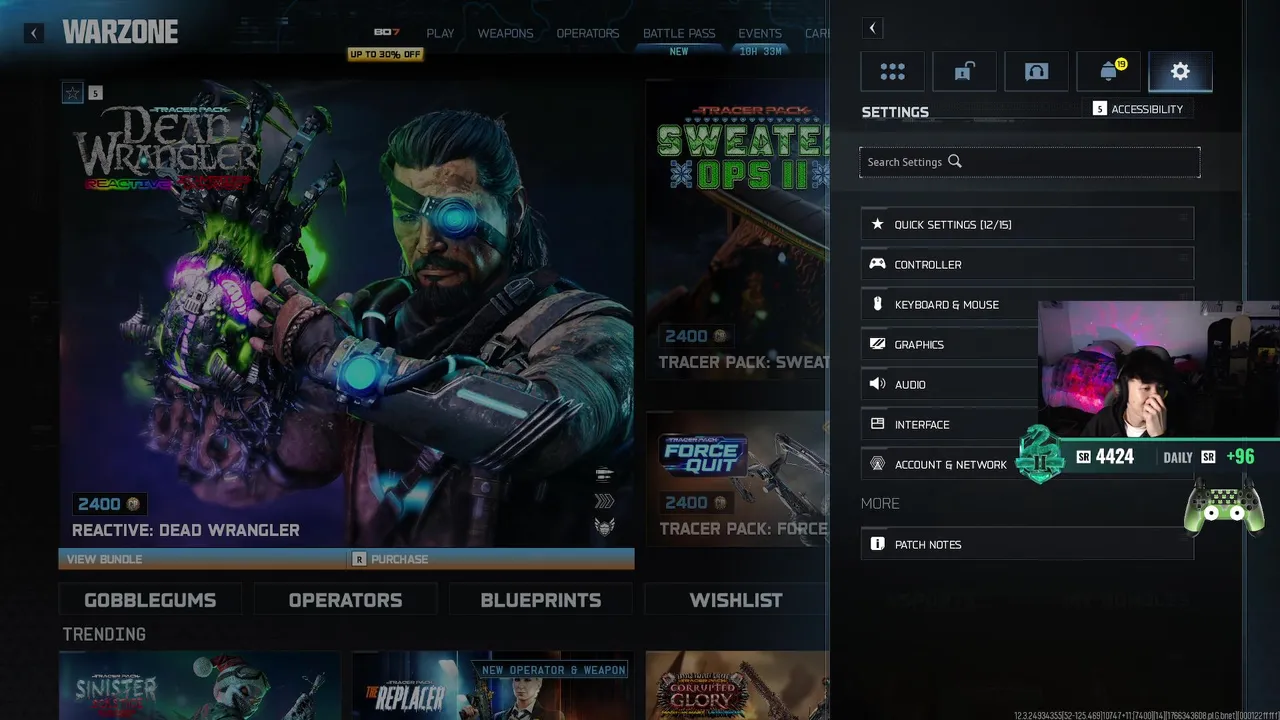1280x720 pixels.
Task: Click the Graphics row icon
Action: (877, 344)
